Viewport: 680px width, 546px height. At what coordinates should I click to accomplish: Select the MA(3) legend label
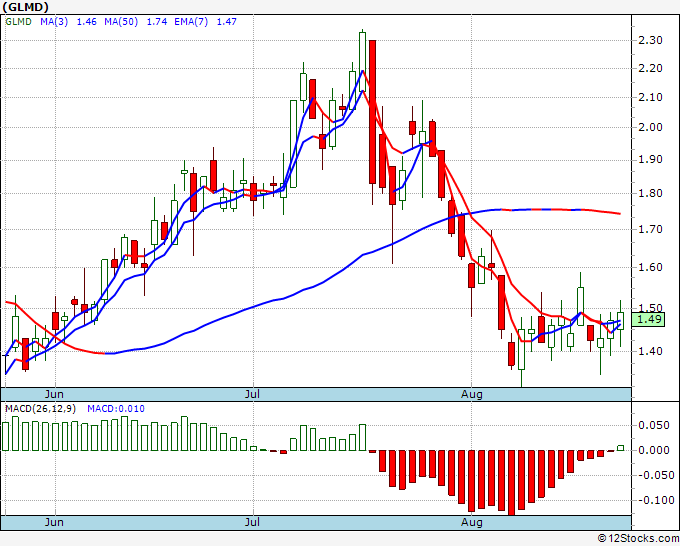coord(54,22)
